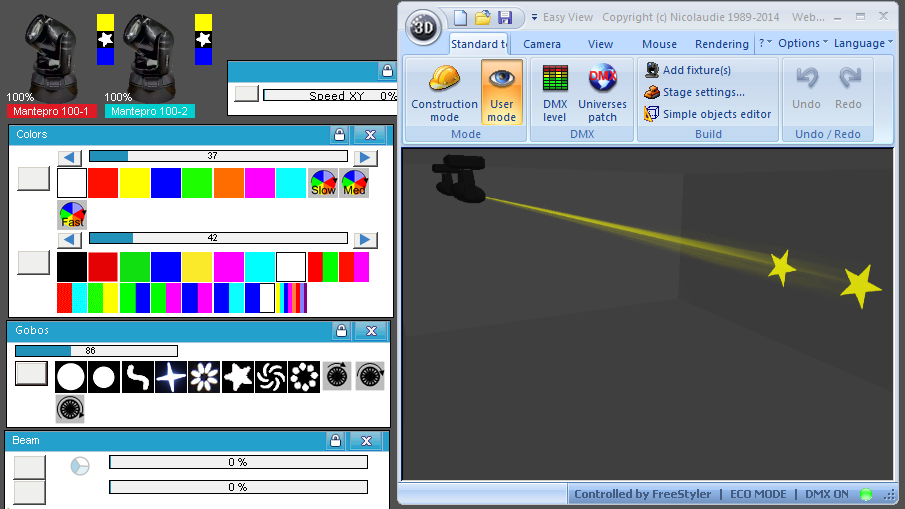Click the Construction mode helmet icon

pyautogui.click(x=444, y=78)
